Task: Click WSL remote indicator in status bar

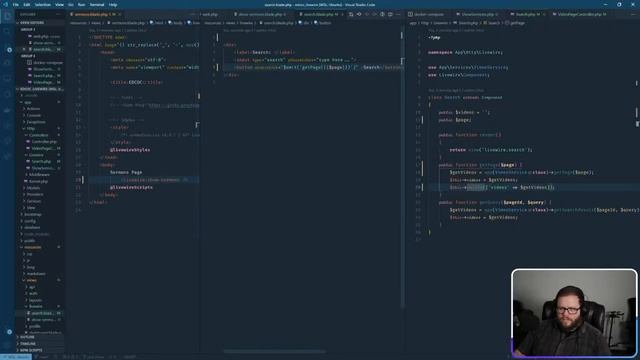Action: pyautogui.click(x=16, y=357)
